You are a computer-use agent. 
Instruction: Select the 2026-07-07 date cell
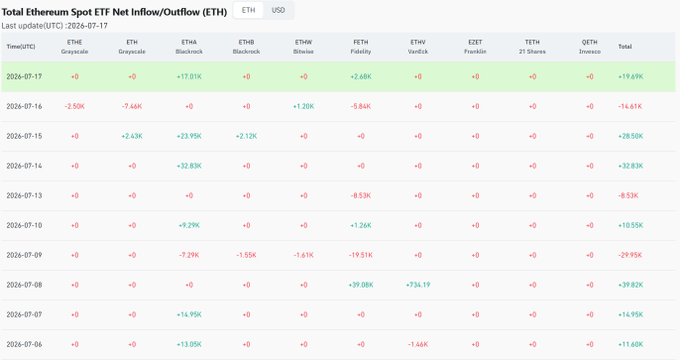24,314
